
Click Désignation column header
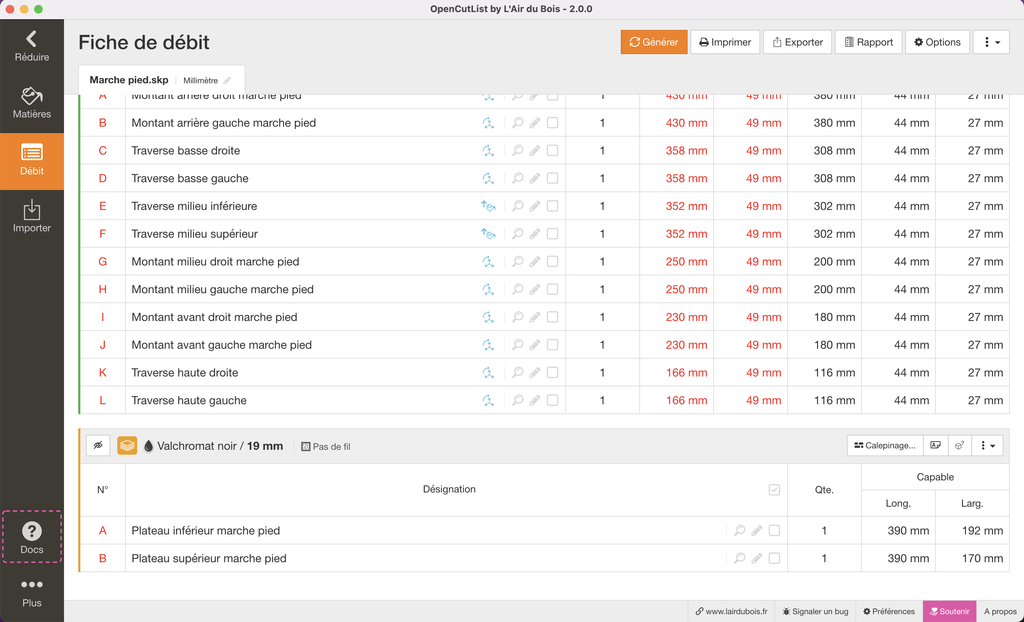pos(449,489)
